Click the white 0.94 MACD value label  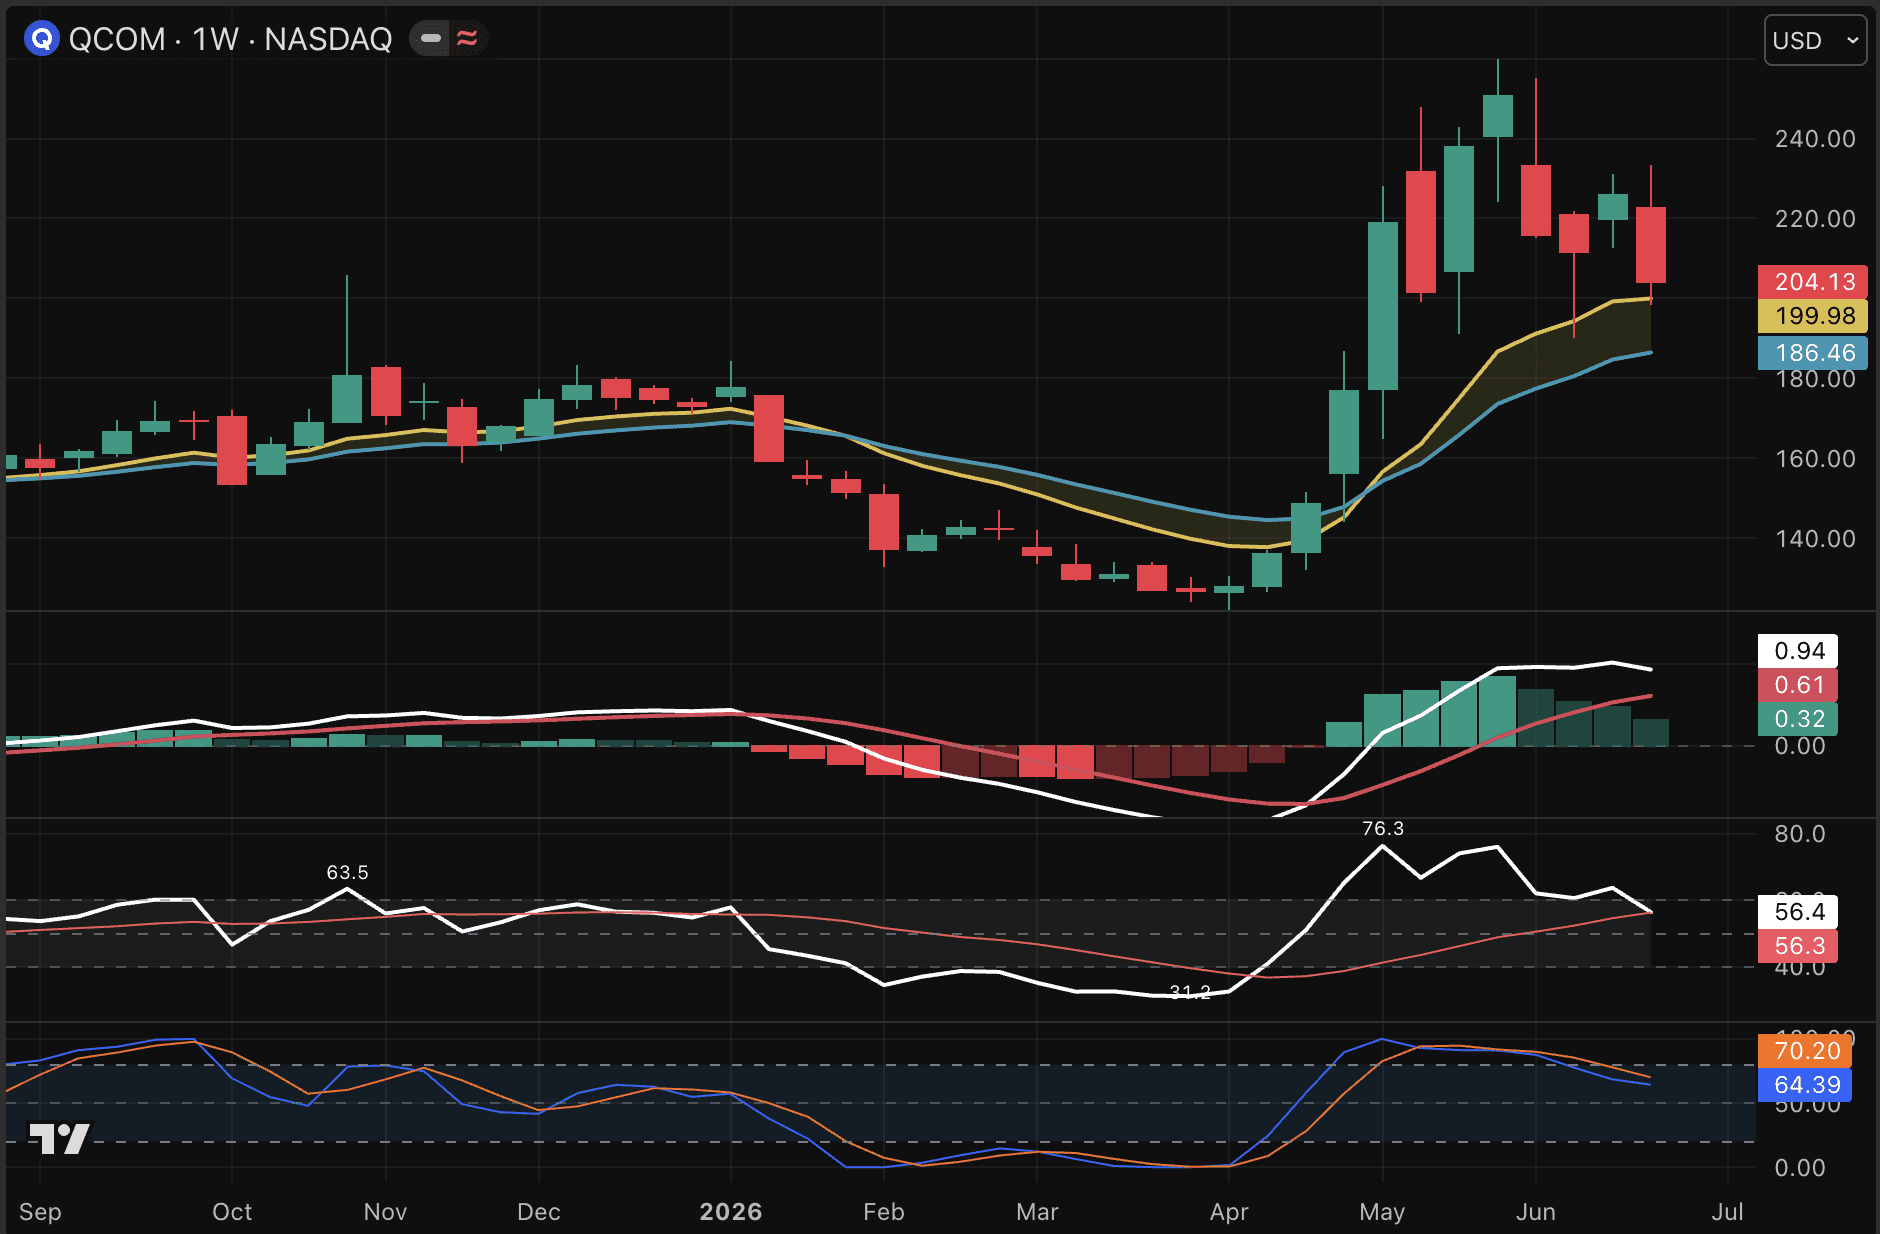click(1798, 651)
